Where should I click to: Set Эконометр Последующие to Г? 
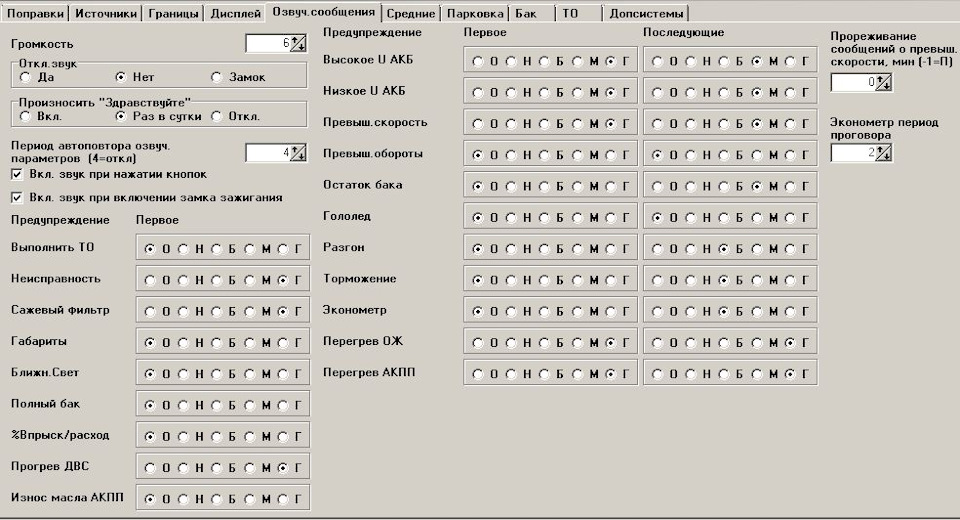tap(797, 311)
